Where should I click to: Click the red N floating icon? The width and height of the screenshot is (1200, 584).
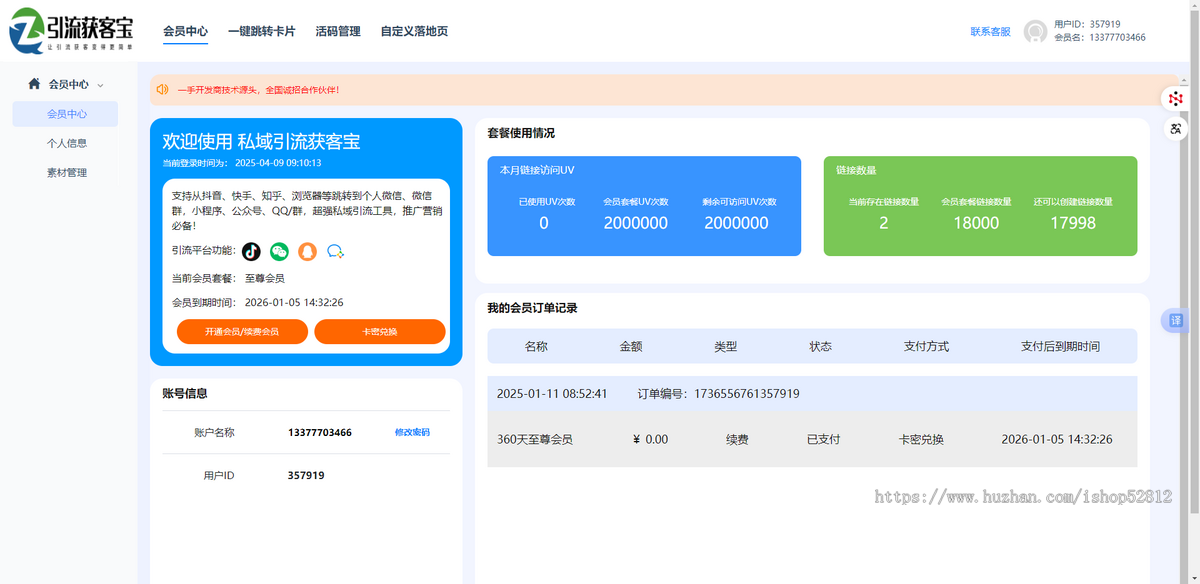[1176, 98]
